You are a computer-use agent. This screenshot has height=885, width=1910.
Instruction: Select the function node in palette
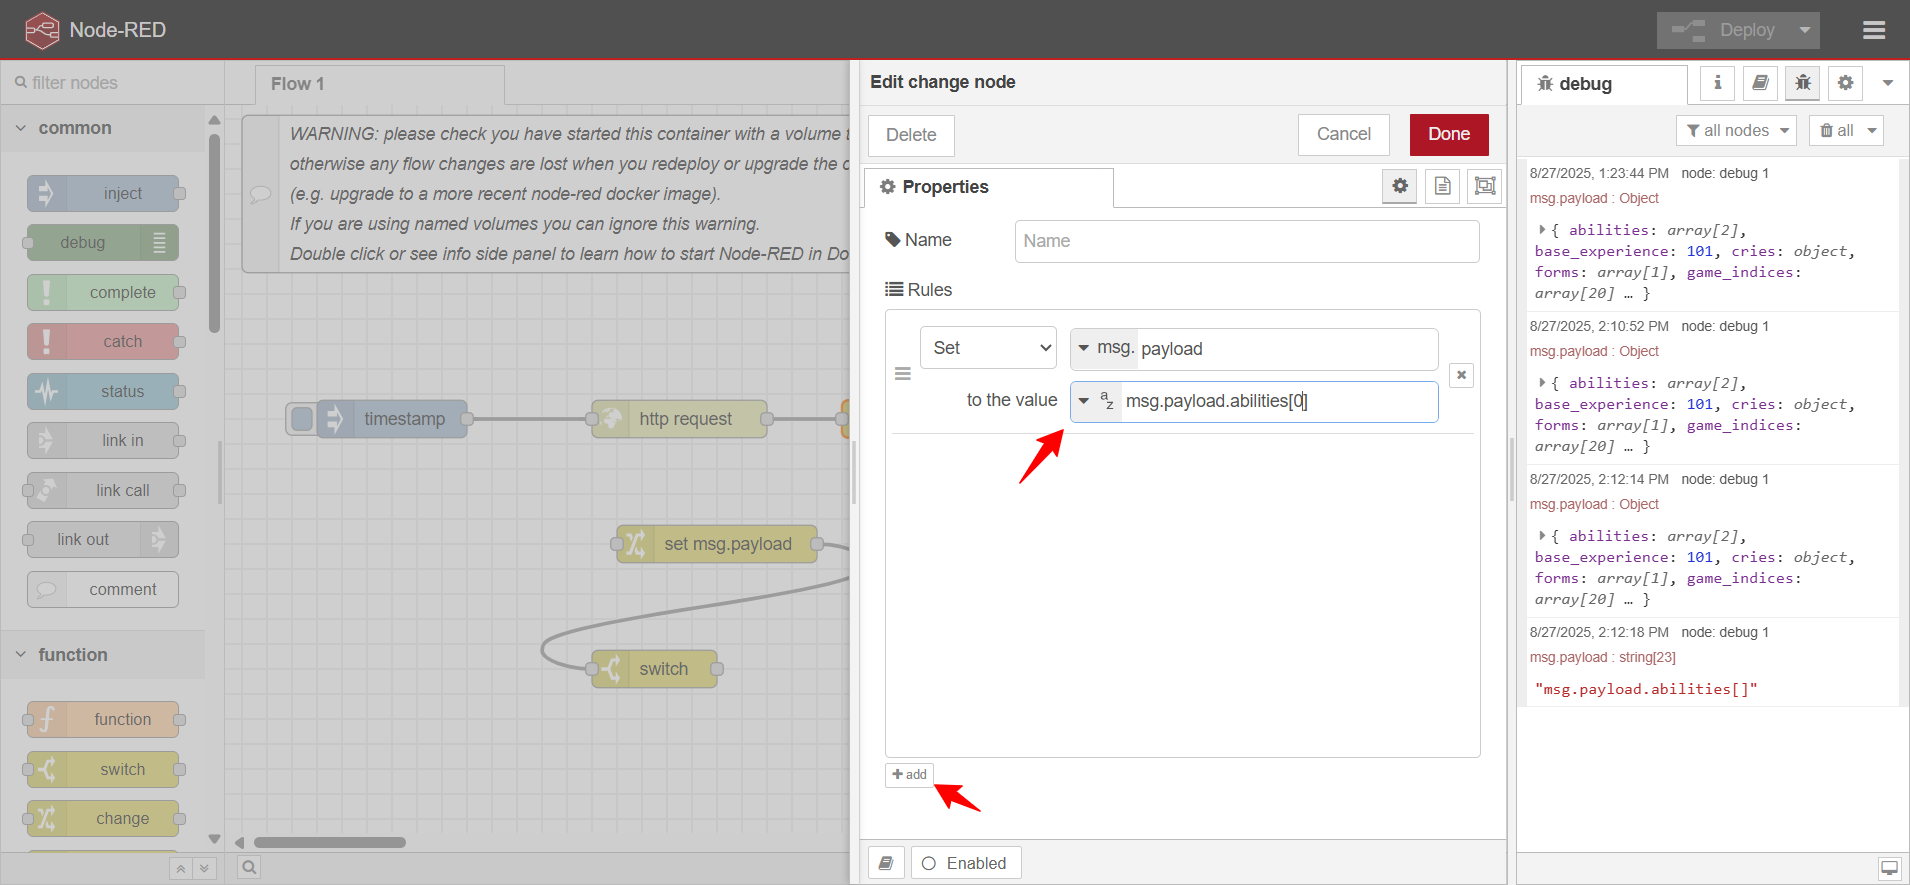coord(104,719)
